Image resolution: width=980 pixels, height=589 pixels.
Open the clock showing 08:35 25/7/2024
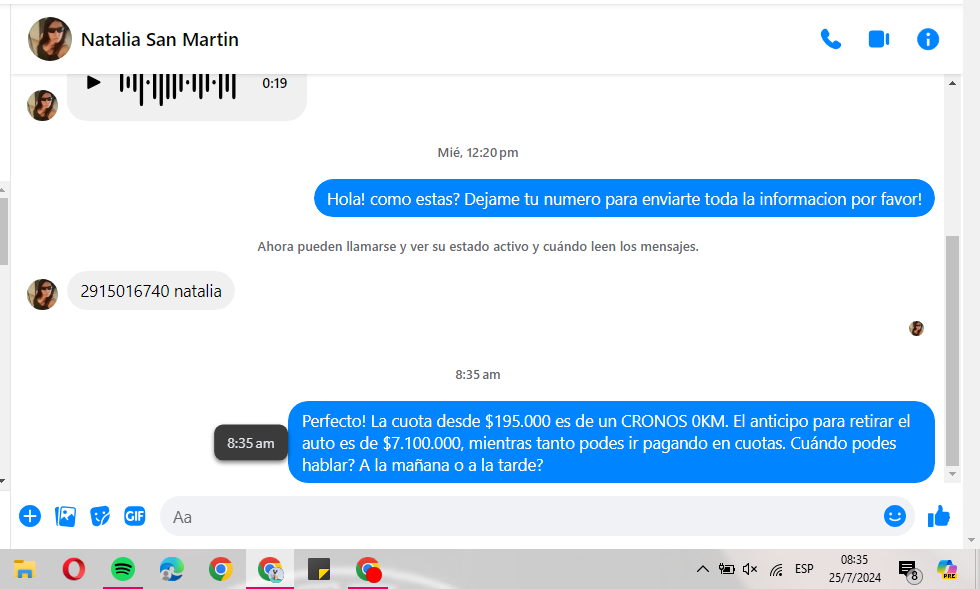click(x=854, y=569)
